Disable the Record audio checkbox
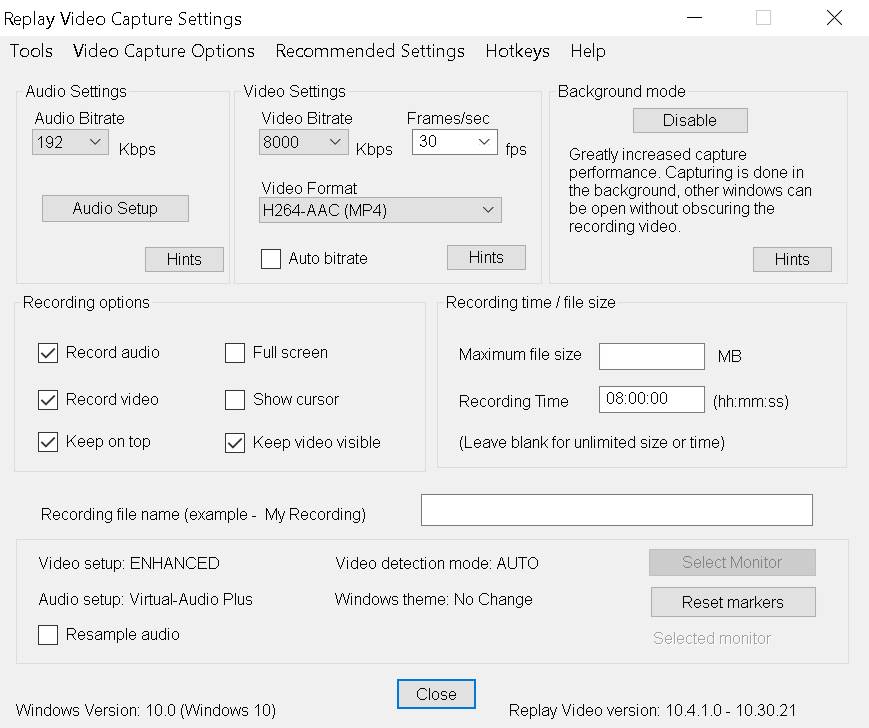This screenshot has height=728, width=869. pos(47,353)
